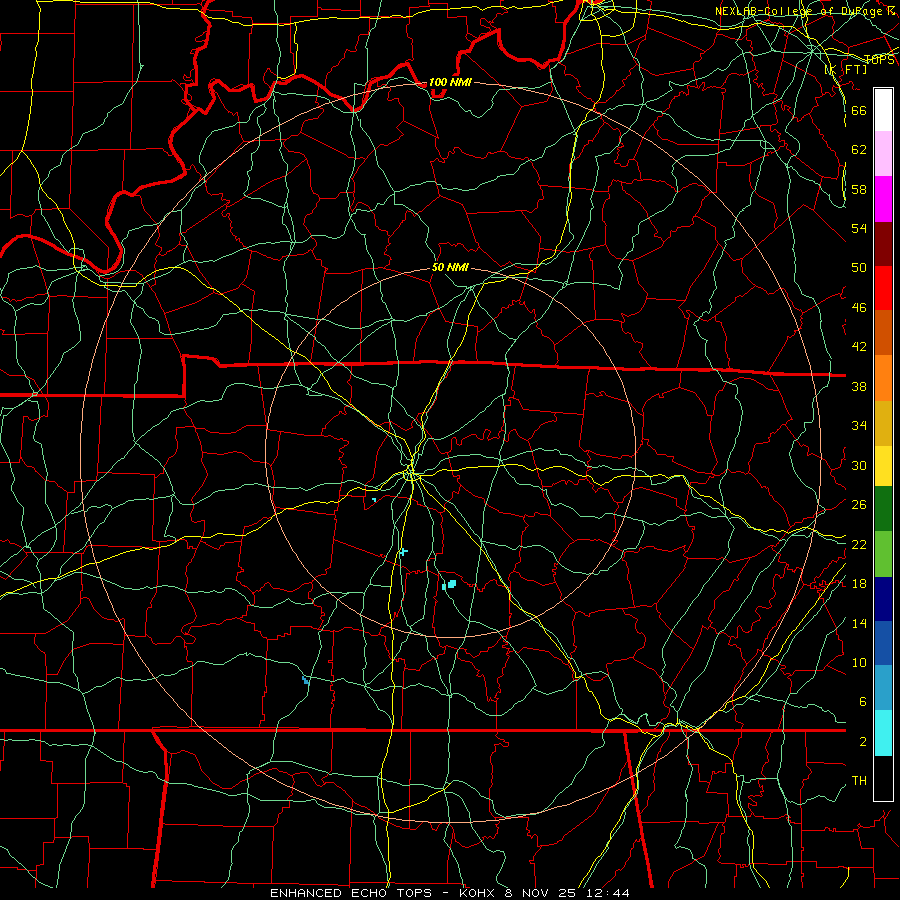Click the bright red legend swatch

pyautogui.click(x=883, y=288)
